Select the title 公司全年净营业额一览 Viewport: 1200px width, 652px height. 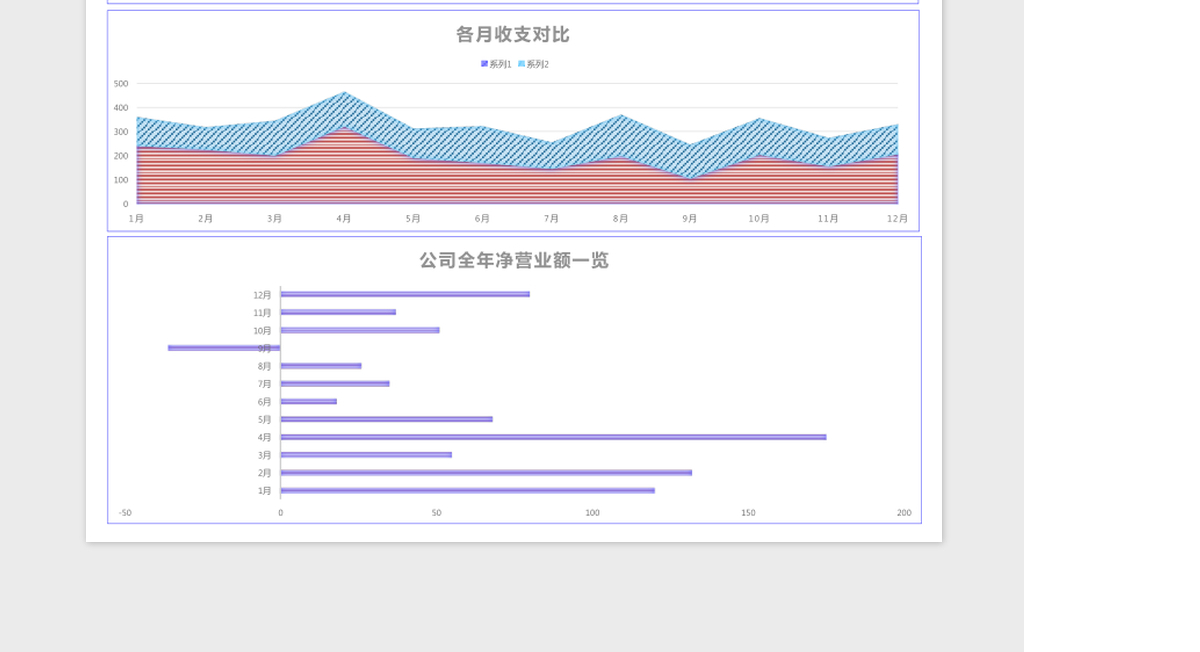point(514,260)
